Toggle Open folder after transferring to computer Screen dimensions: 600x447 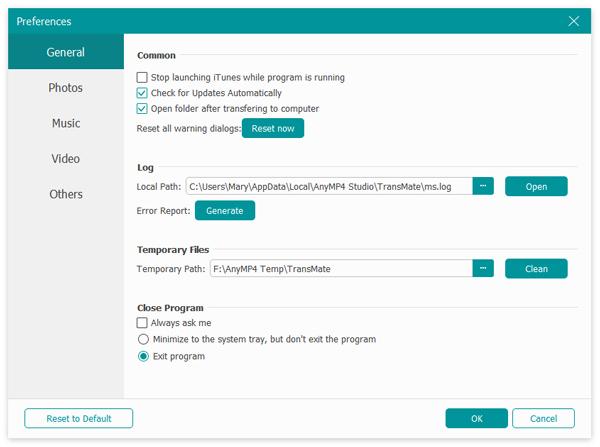[142, 108]
